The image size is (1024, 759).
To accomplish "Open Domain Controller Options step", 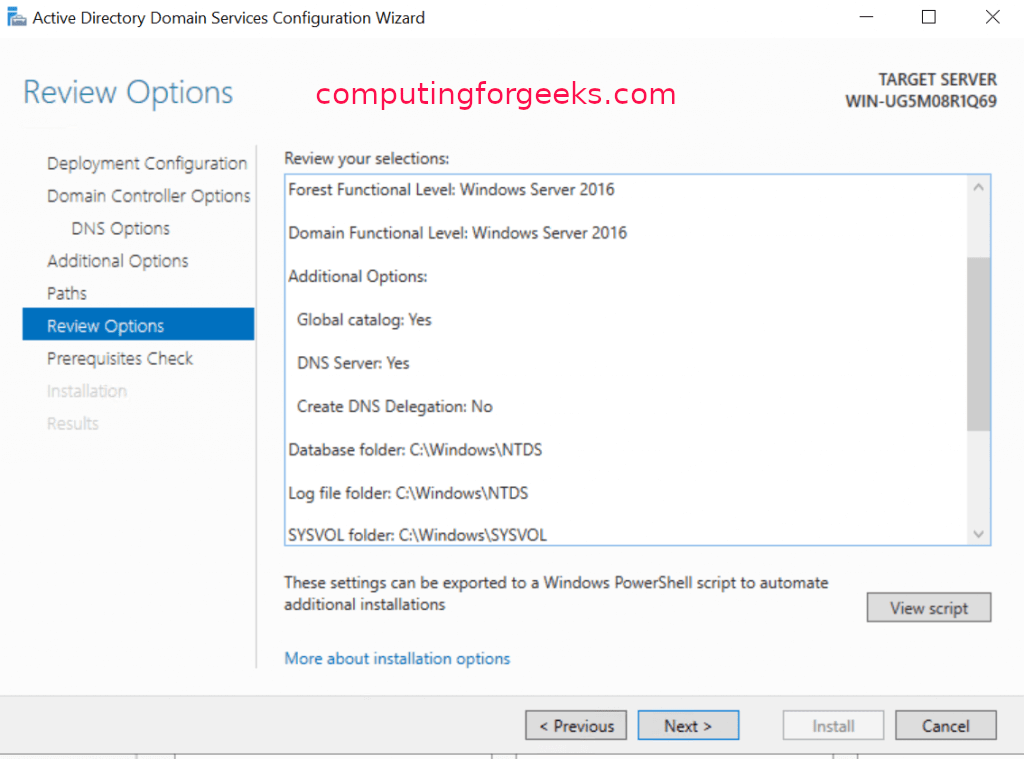I will (148, 196).
